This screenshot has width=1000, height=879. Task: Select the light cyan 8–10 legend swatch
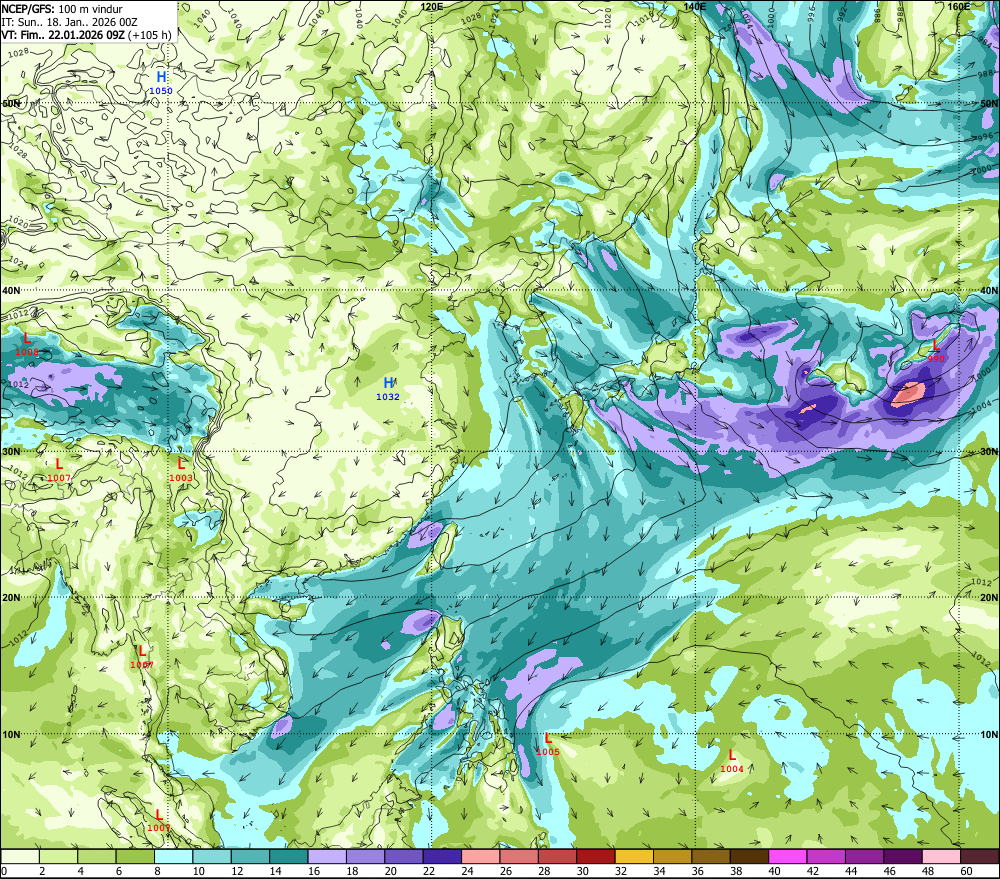(x=173, y=856)
